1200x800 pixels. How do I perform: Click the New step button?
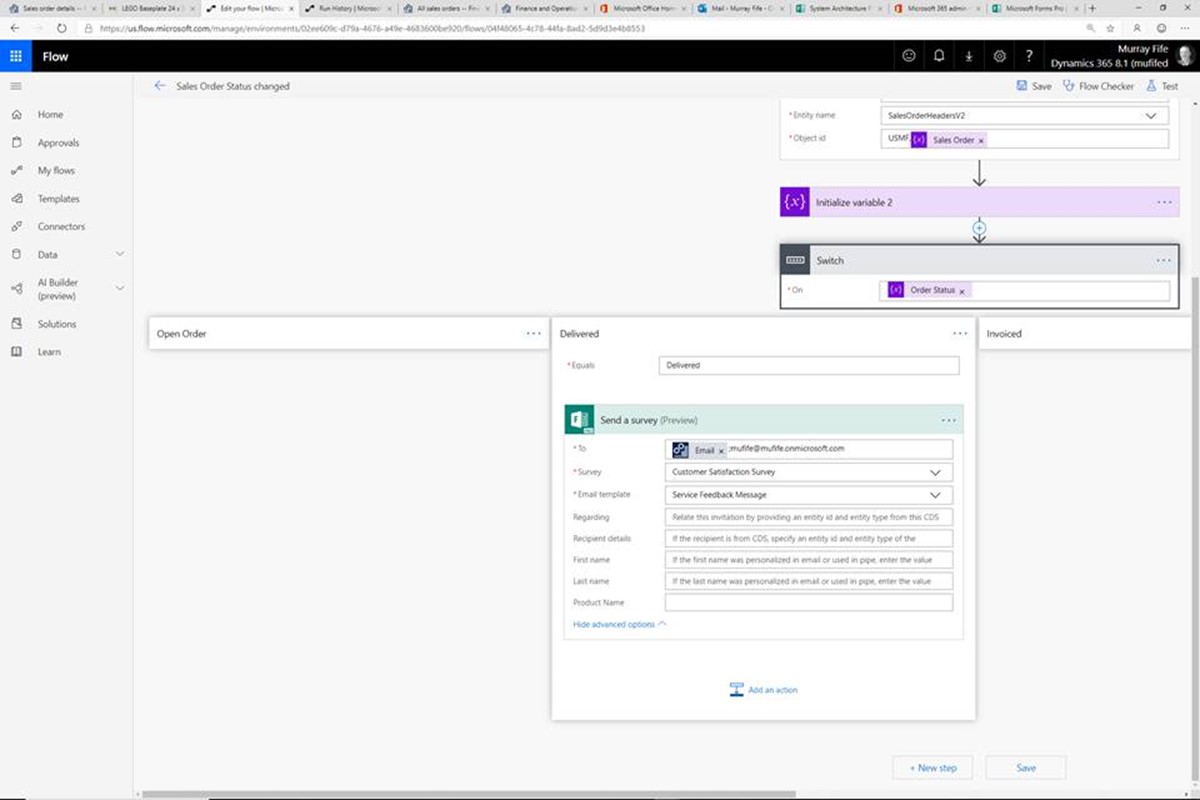coord(933,768)
